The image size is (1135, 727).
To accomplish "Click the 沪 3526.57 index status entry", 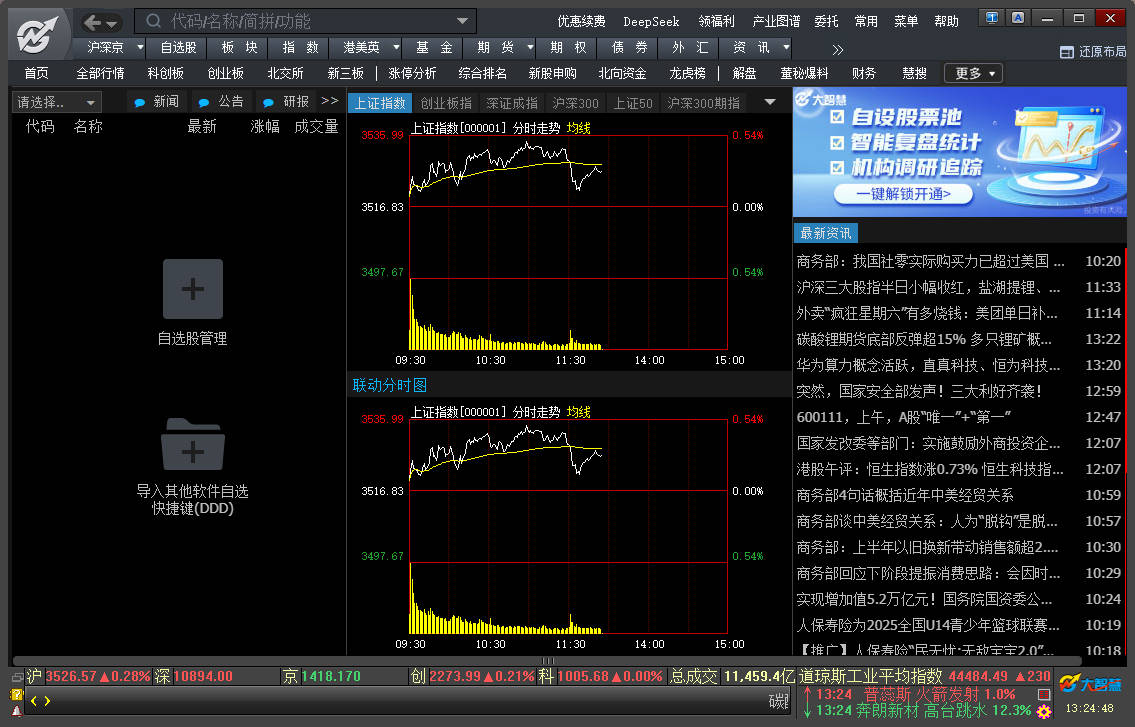I will coord(88,676).
